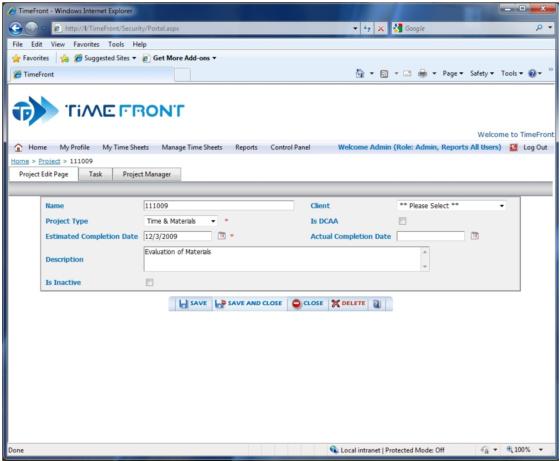Viewport: 560px width, 461px height.
Task: Click the Favorites star icon
Action: 16,58
